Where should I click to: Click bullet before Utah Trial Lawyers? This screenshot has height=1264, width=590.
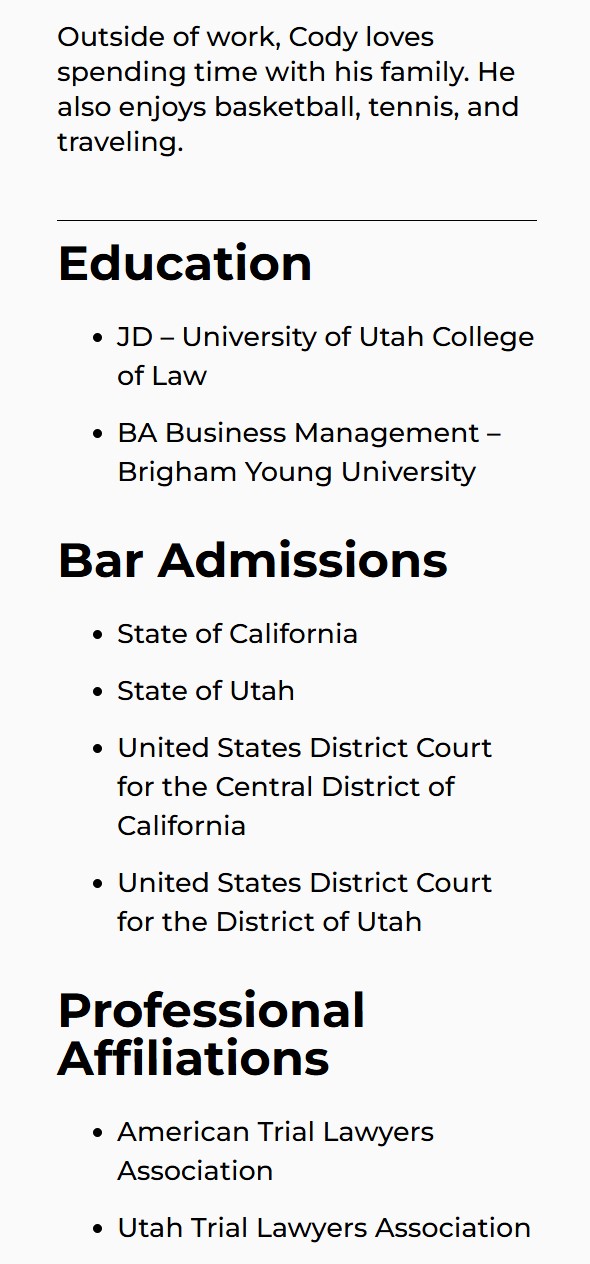(x=97, y=1228)
